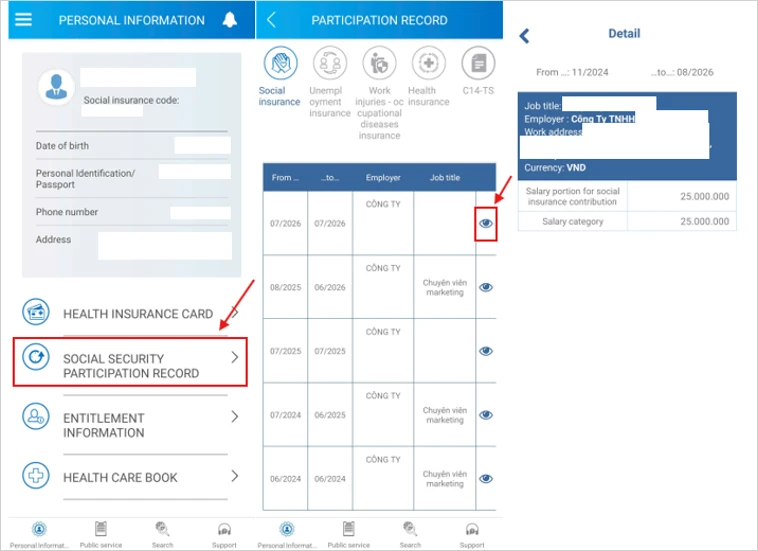Open Public service in Participation Record bottom bar
Viewport: 758px width, 551px height.
[x=349, y=535]
